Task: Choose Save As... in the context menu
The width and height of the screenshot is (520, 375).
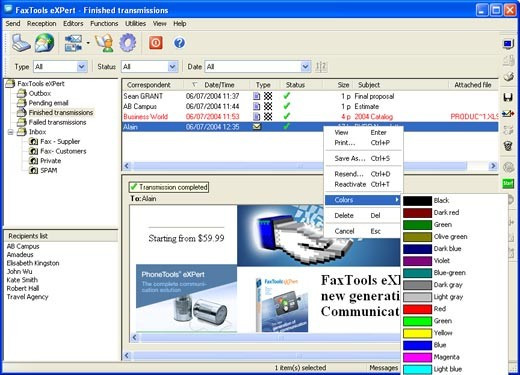Action: pyautogui.click(x=362, y=158)
